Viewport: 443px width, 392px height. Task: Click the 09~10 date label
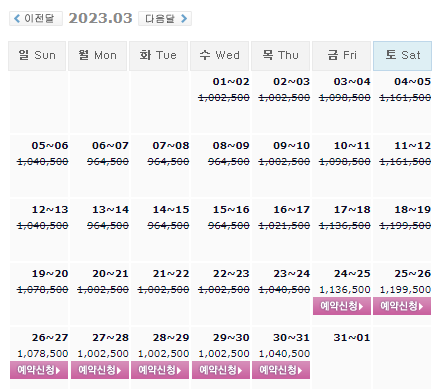[291, 146]
